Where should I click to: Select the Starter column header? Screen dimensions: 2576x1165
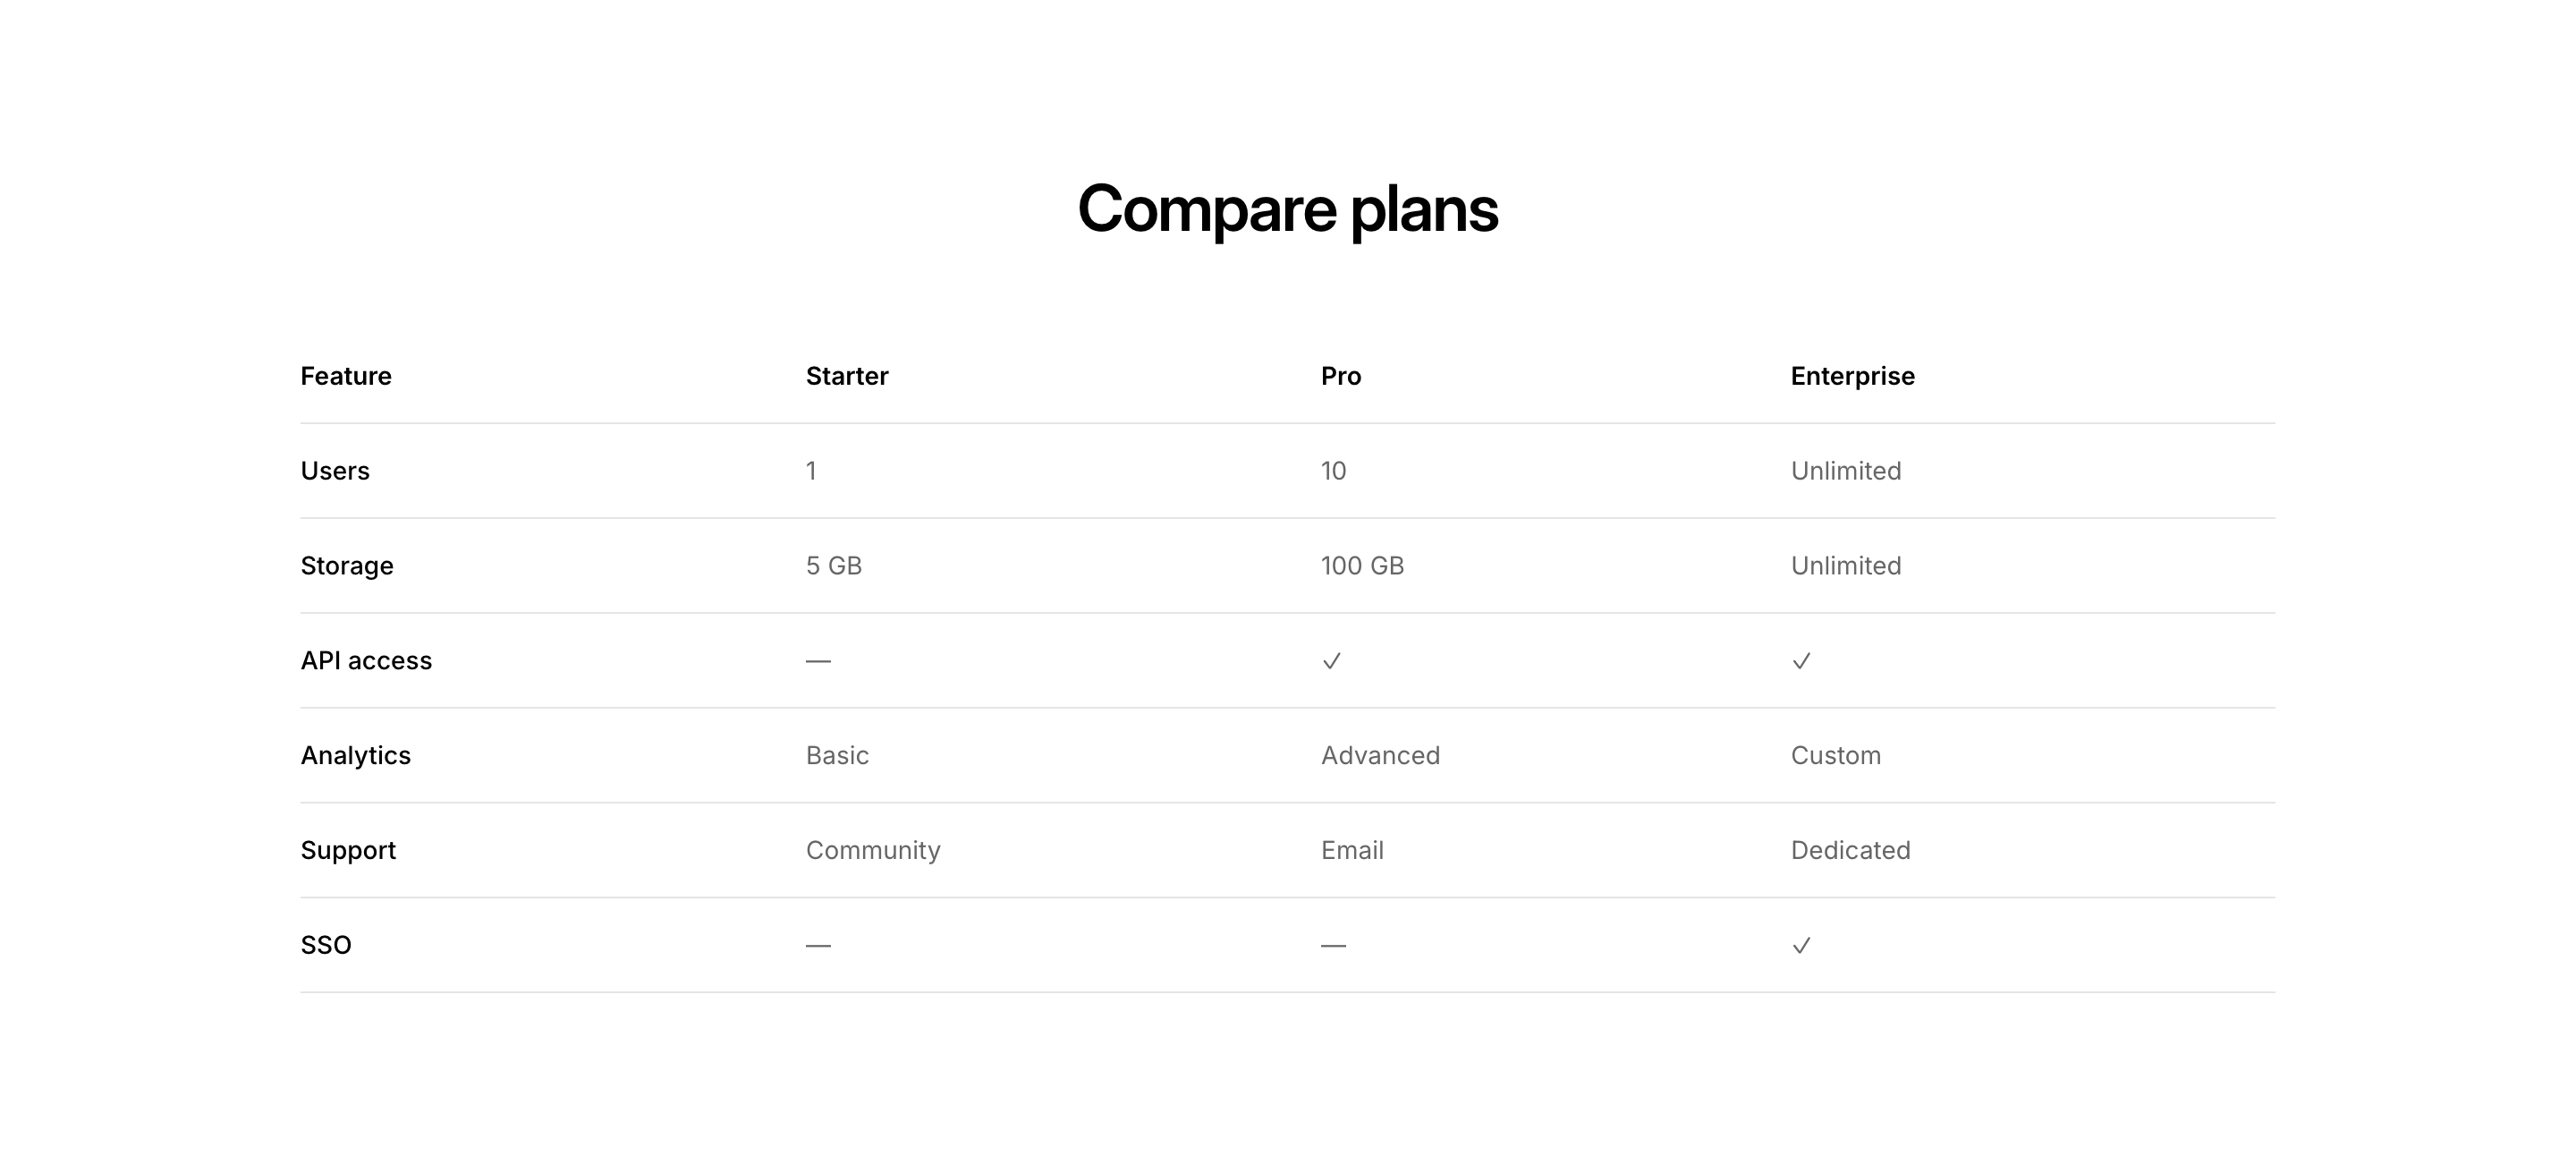[847, 376]
